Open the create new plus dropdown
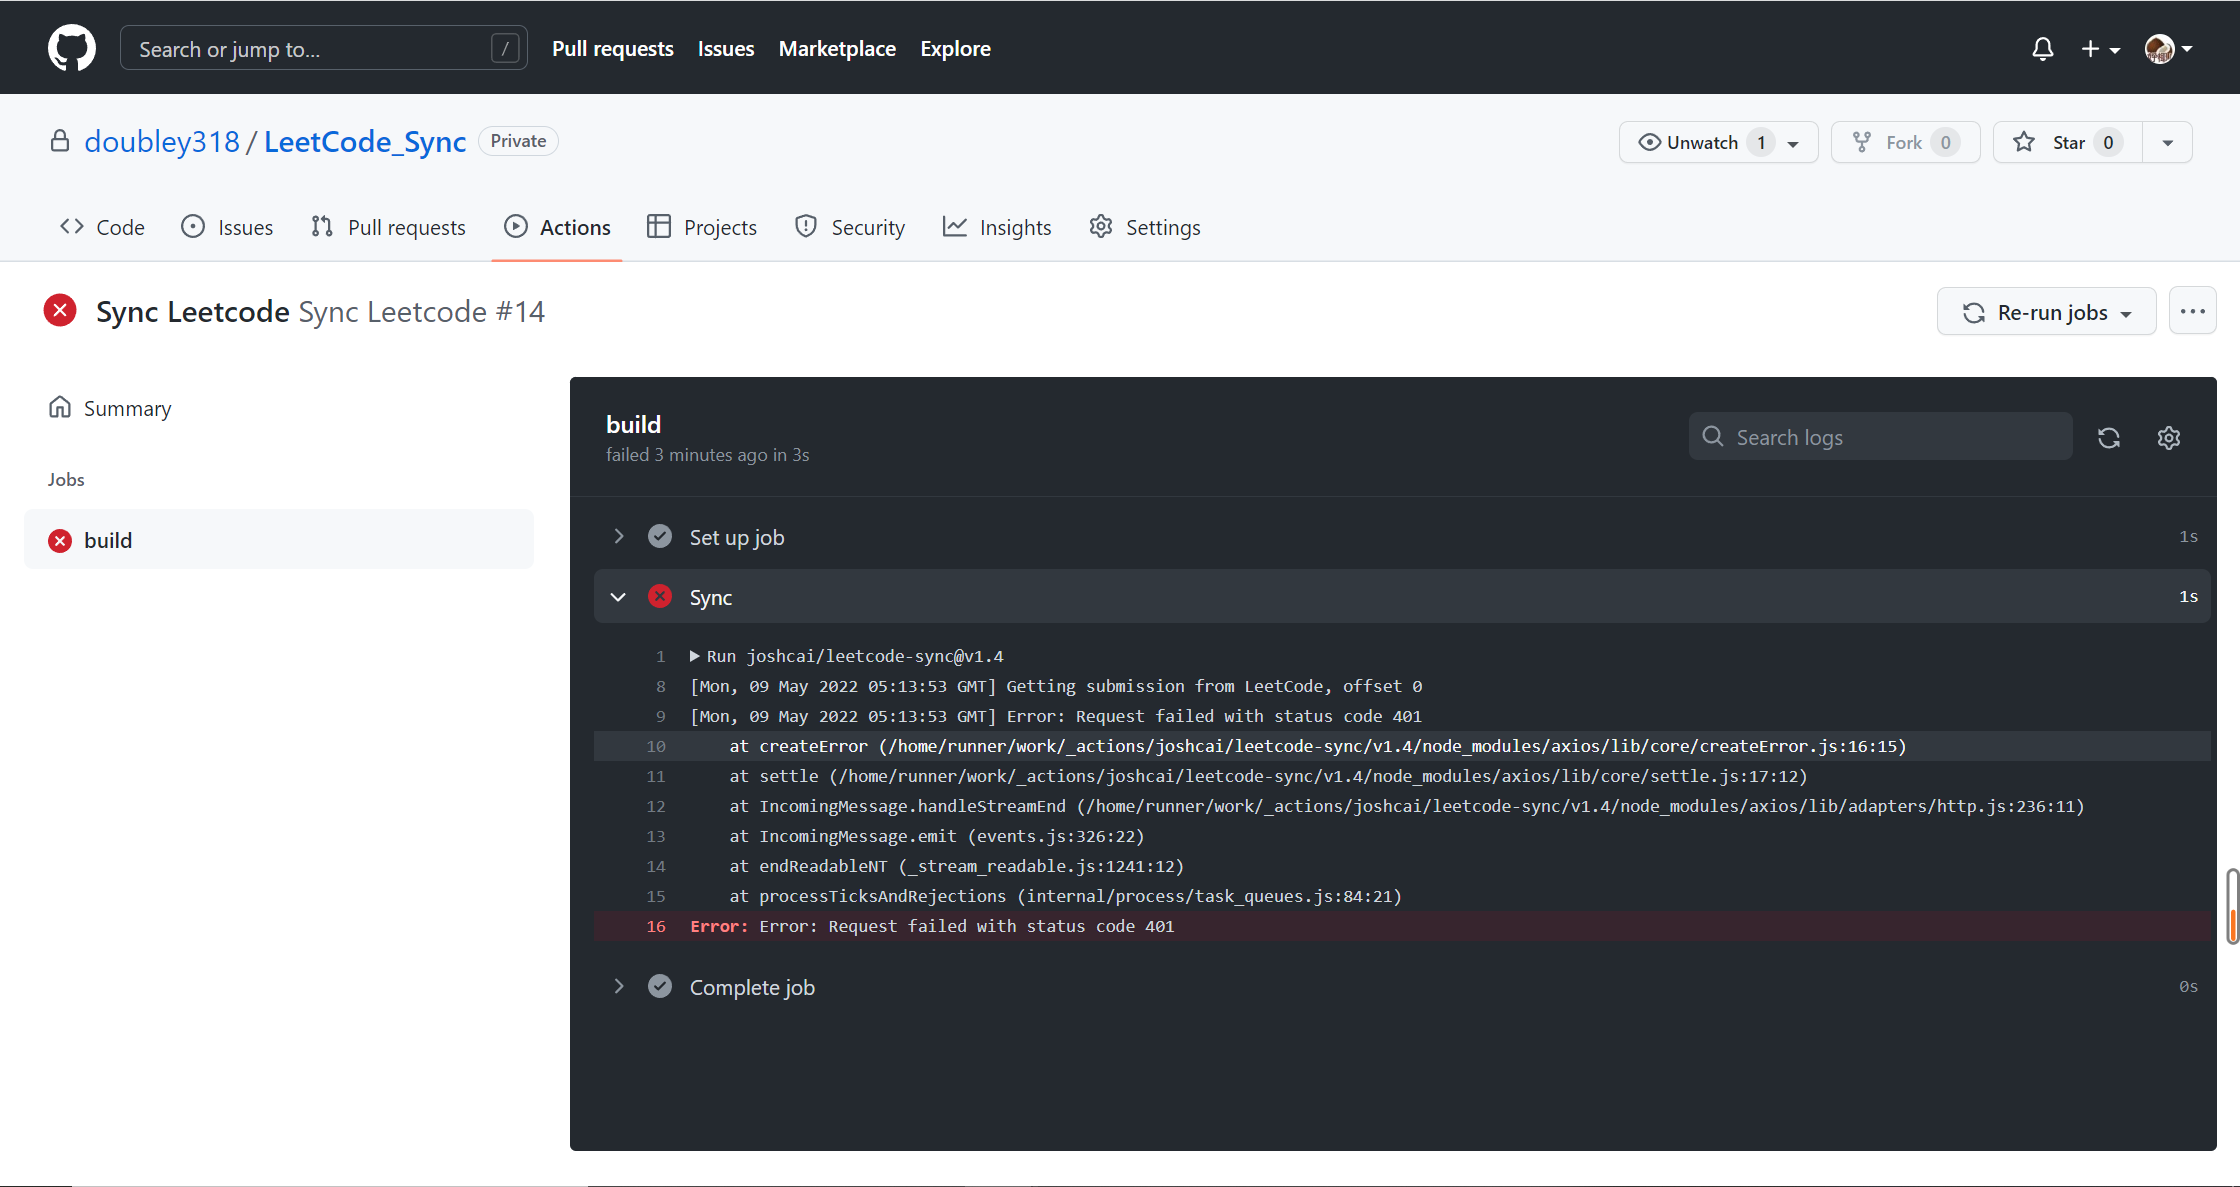Image resolution: width=2240 pixels, height=1187 pixels. 2099,49
